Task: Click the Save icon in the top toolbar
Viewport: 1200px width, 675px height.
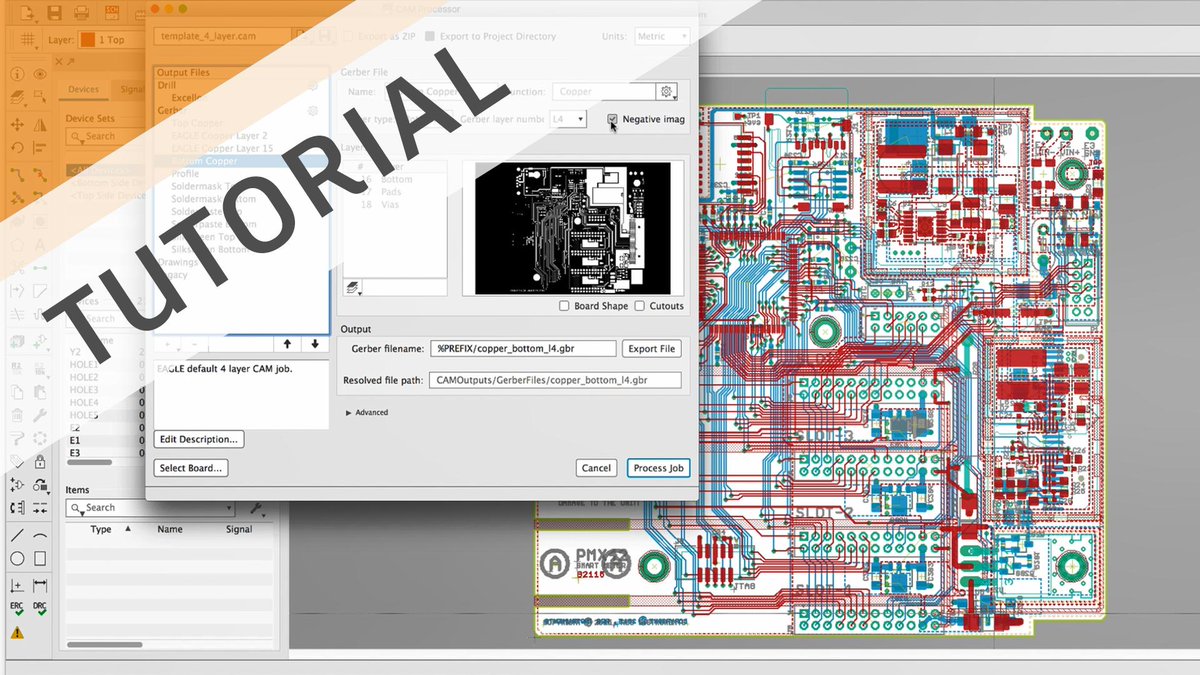Action: click(54, 13)
